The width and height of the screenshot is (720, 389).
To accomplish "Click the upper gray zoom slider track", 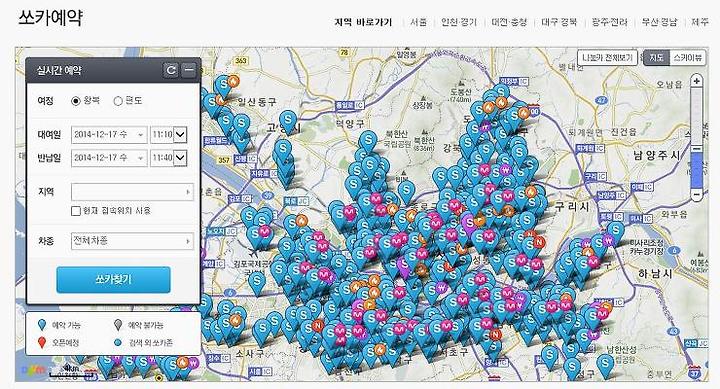I will coord(697,115).
